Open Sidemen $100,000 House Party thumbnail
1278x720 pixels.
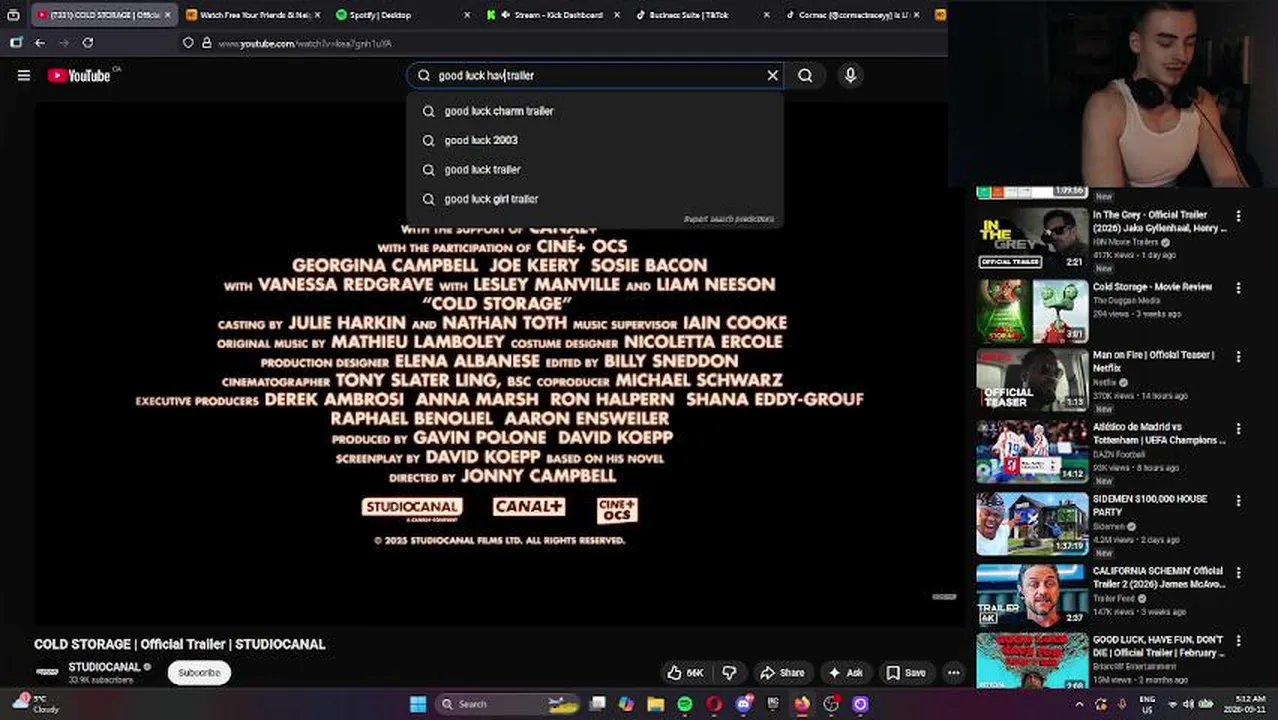1032,524
